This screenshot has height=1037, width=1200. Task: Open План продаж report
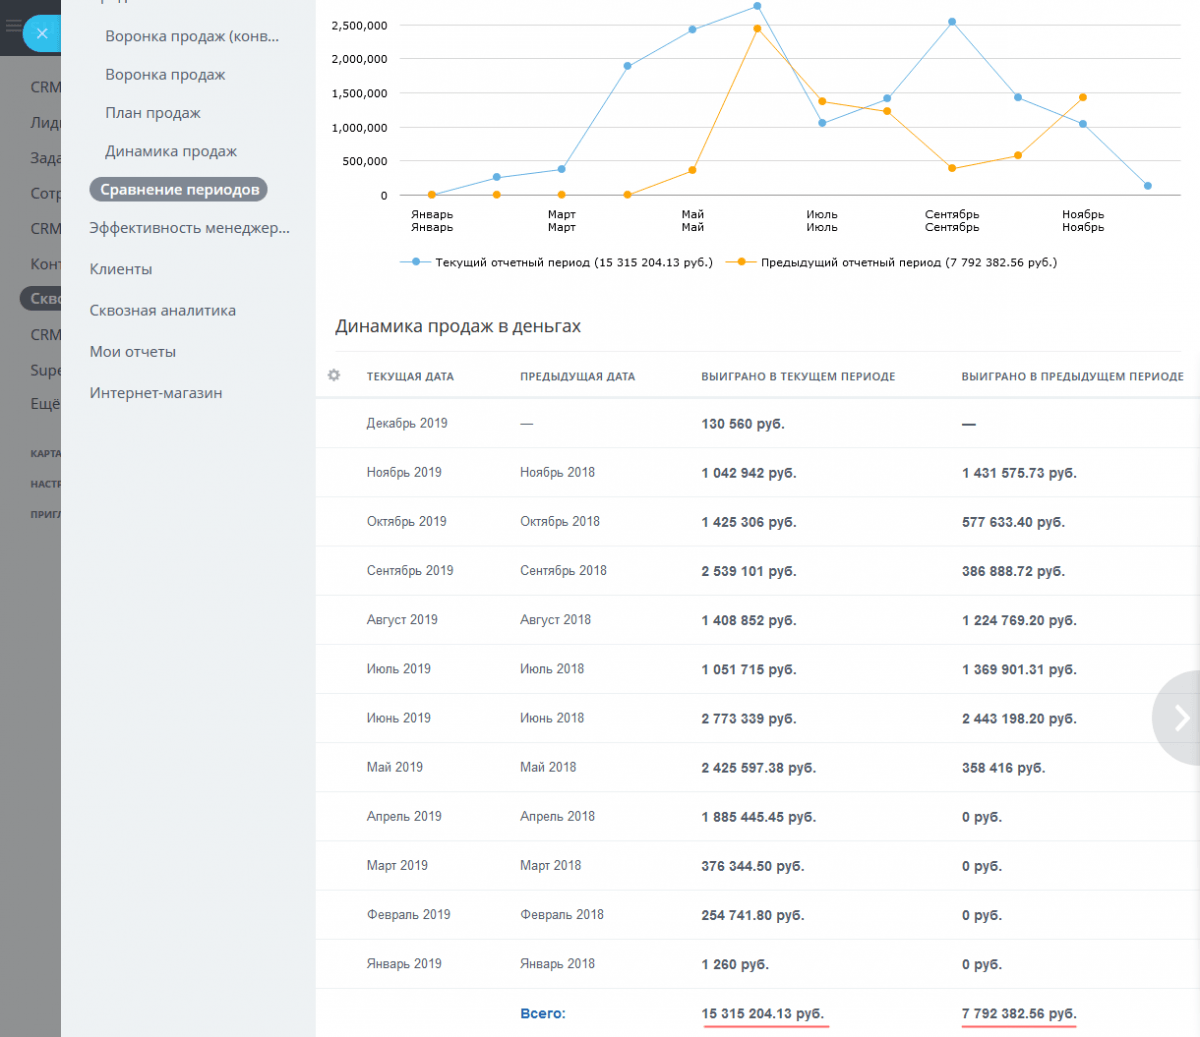pos(153,113)
